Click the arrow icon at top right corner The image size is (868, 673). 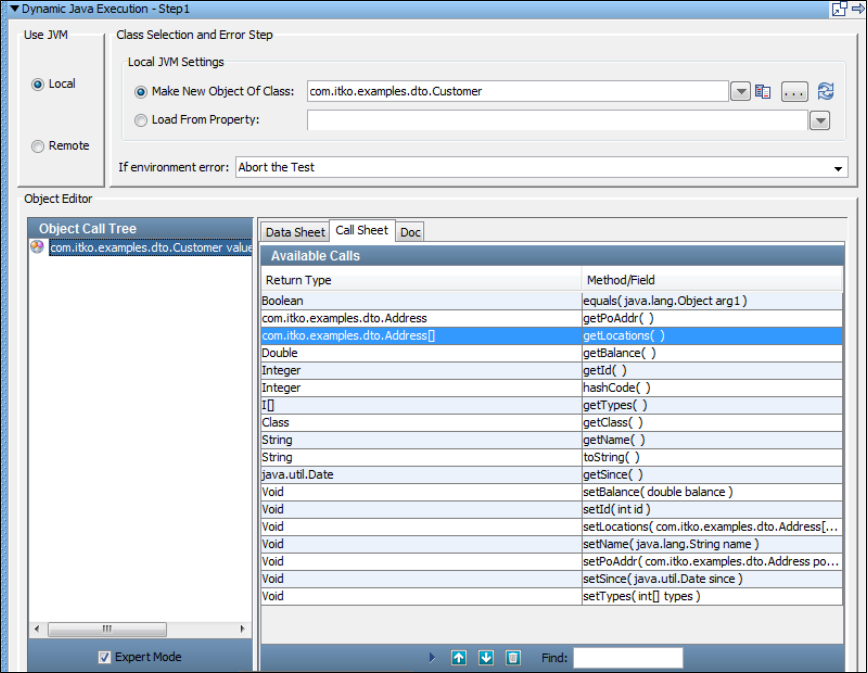tap(859, 9)
